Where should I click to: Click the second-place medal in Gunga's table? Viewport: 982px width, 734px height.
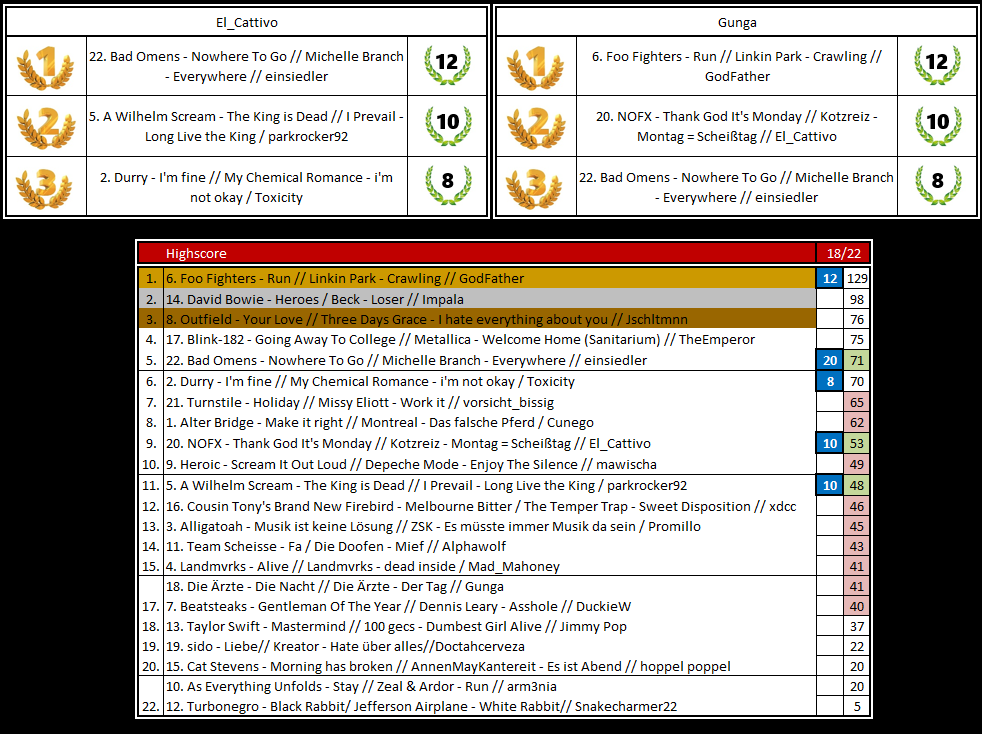click(536, 127)
